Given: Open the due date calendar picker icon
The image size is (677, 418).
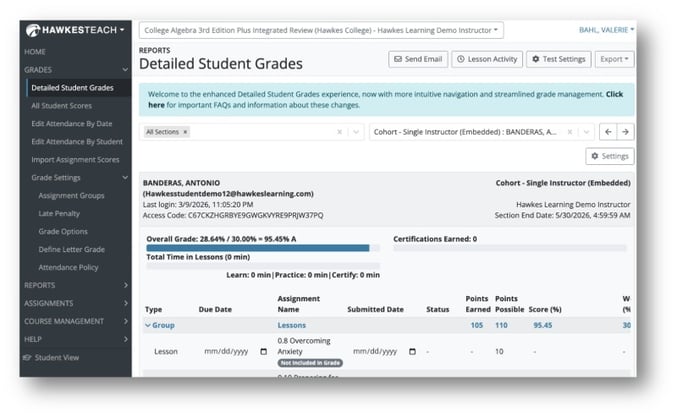Looking at the screenshot, I should pos(263,352).
